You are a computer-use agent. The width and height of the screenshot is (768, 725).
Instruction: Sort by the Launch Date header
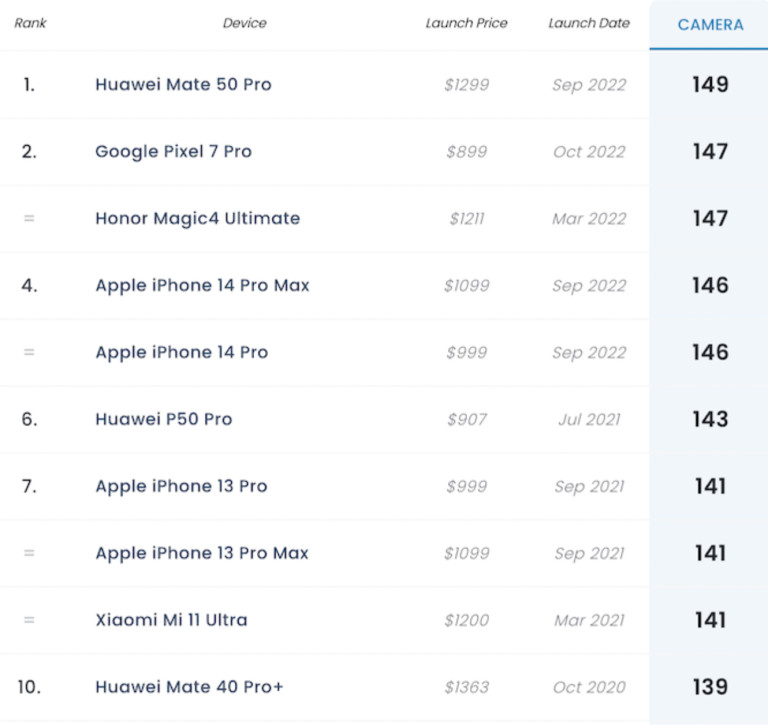tap(589, 23)
